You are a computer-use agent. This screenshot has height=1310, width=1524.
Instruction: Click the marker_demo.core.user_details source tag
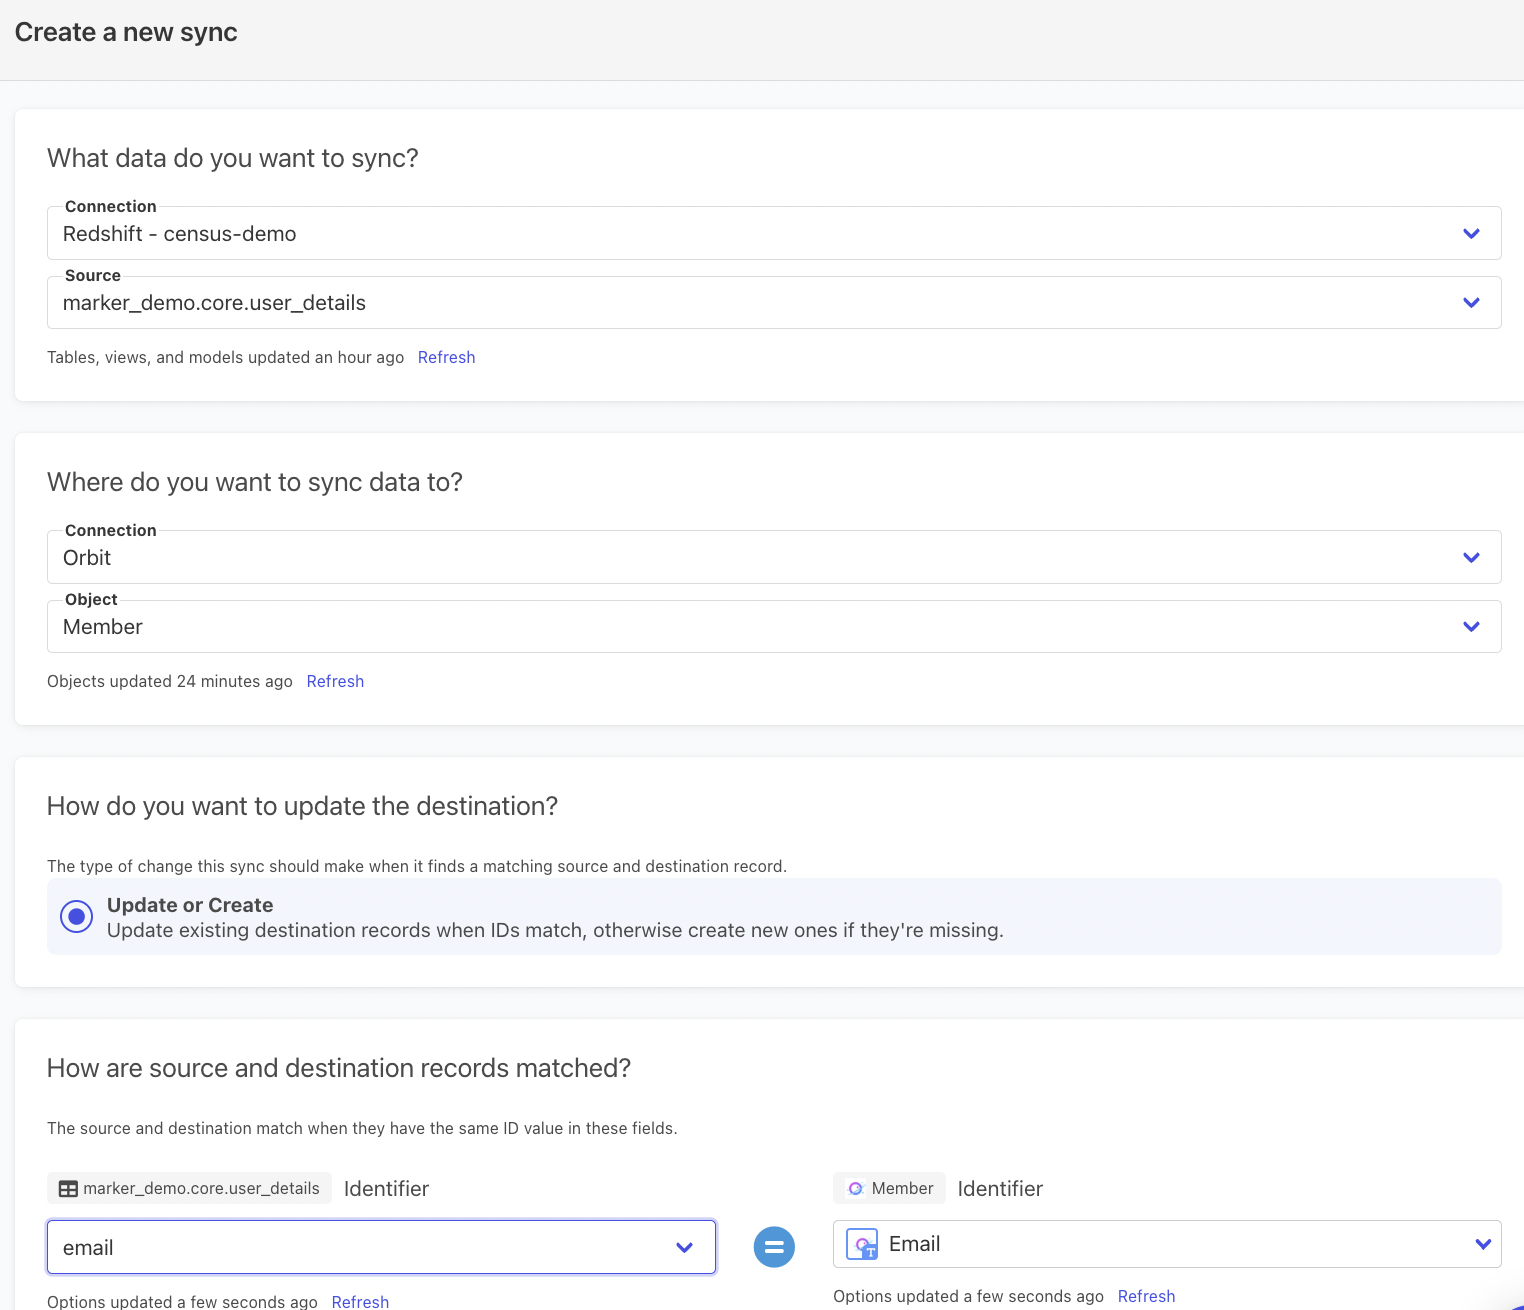point(201,1189)
